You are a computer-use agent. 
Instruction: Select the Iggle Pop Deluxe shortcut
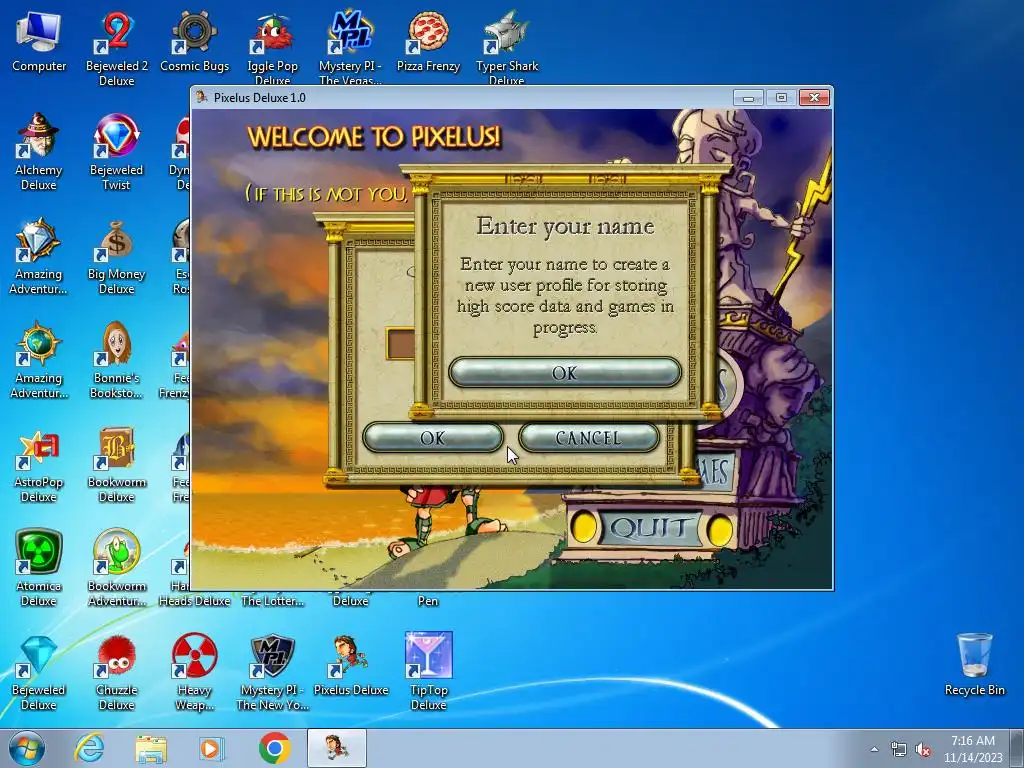coord(272,50)
